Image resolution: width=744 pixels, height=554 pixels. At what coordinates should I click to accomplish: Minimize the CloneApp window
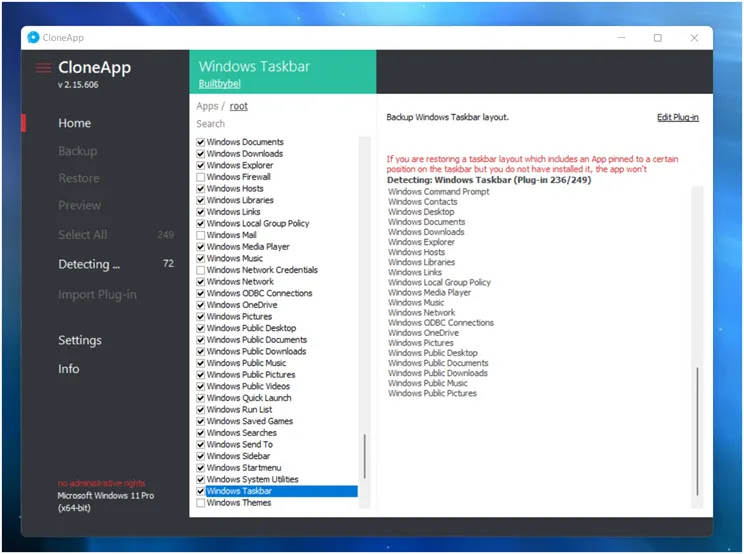pyautogui.click(x=622, y=37)
